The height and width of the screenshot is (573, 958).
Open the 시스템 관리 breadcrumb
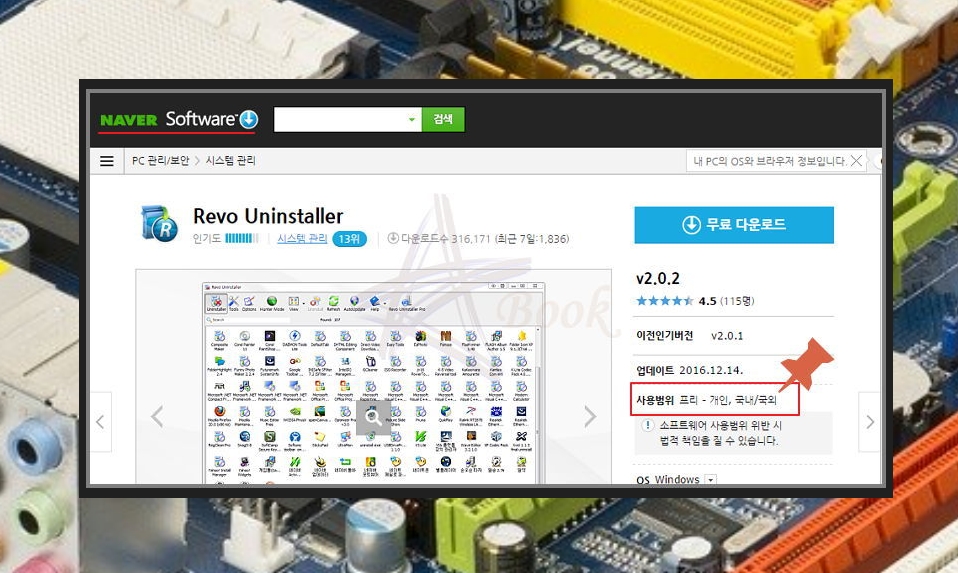(230, 161)
